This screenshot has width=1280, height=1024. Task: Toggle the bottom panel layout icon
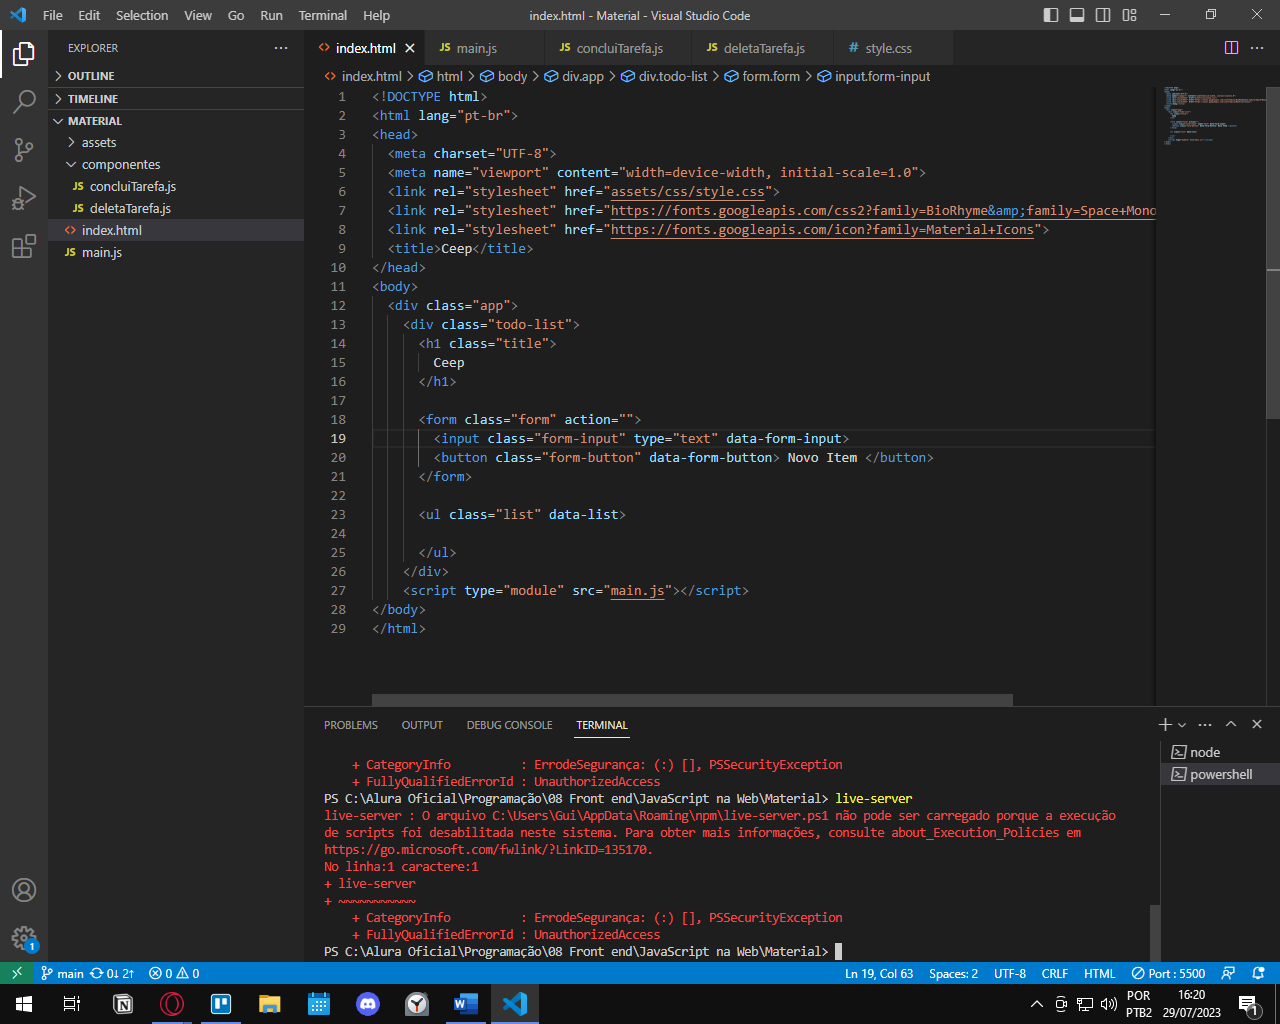[1077, 15]
